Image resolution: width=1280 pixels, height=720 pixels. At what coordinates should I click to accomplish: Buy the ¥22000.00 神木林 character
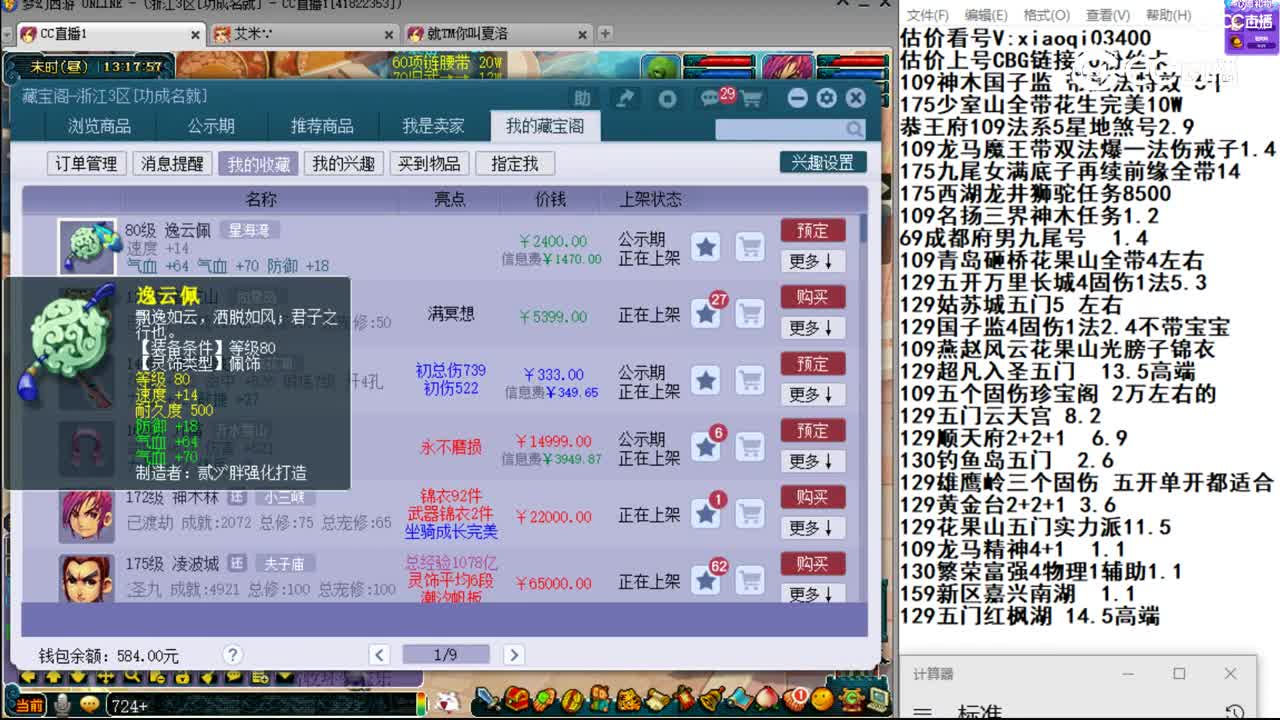click(x=813, y=497)
